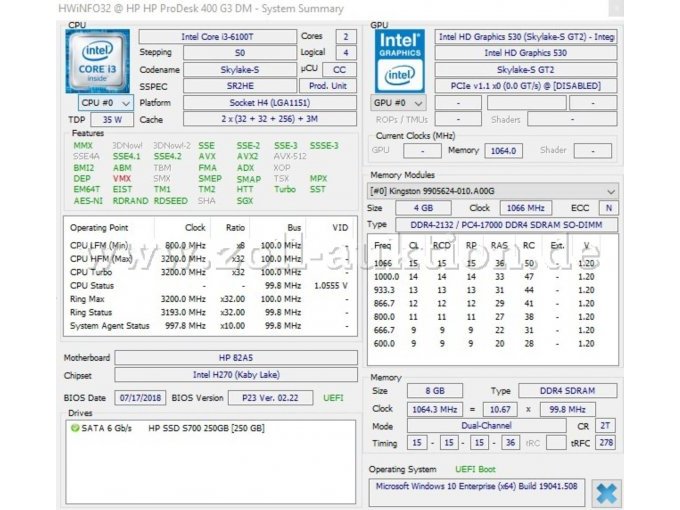Image resolution: width=680 pixels, height=510 pixels.
Task: Click the AVX2 feature flag
Action: [x=247, y=156]
